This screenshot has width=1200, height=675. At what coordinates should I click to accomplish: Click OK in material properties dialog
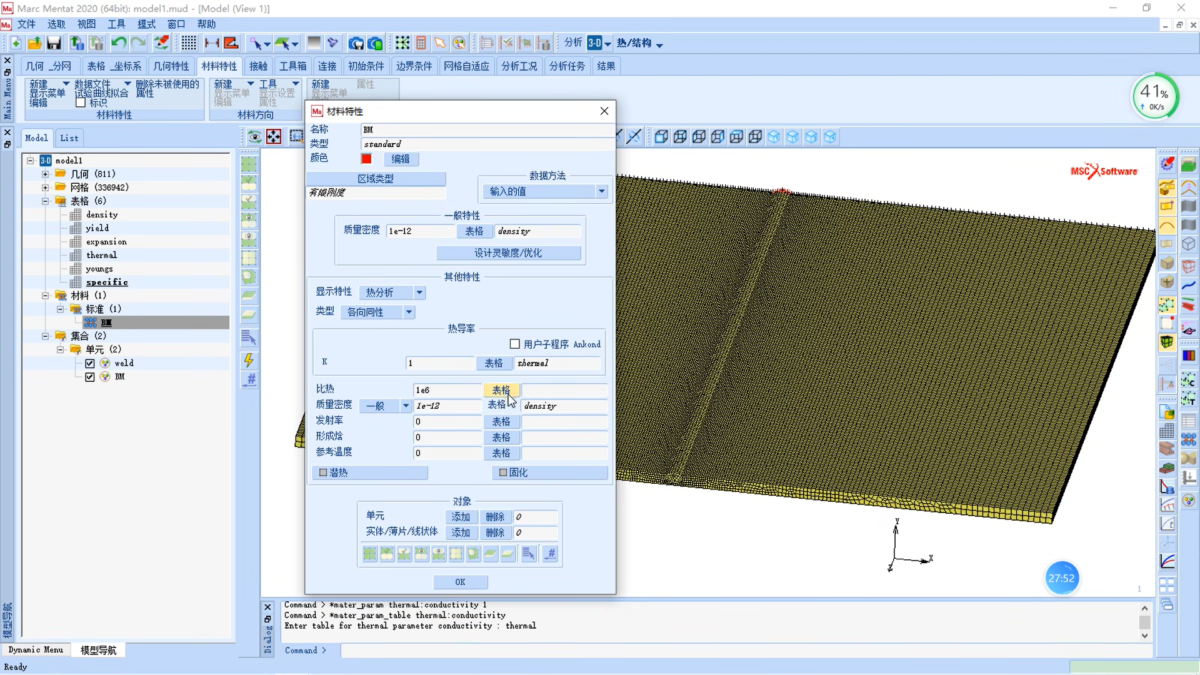click(x=460, y=582)
